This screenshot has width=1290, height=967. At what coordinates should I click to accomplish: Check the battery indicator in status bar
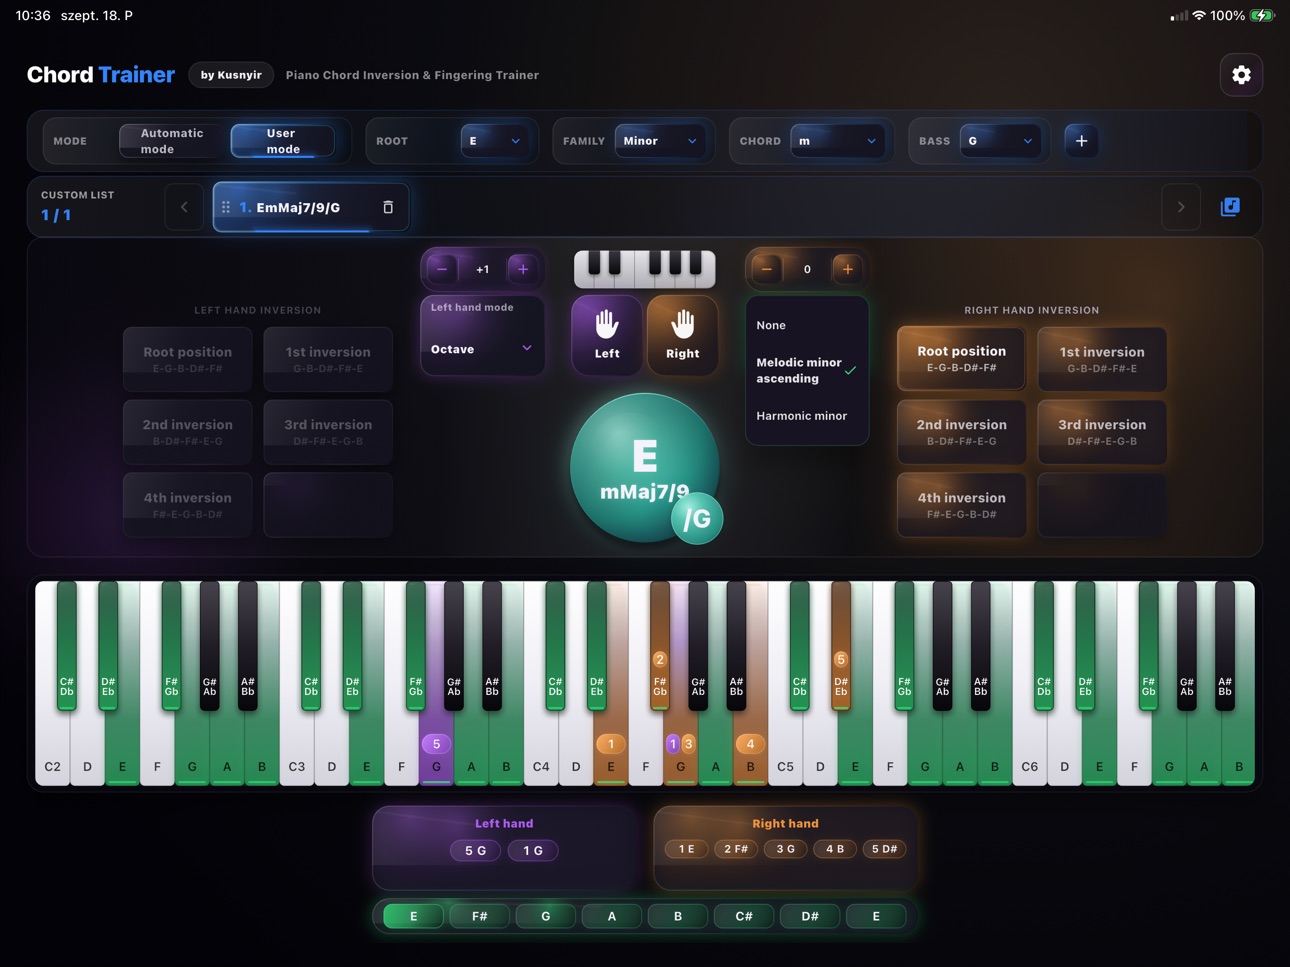coord(1262,16)
